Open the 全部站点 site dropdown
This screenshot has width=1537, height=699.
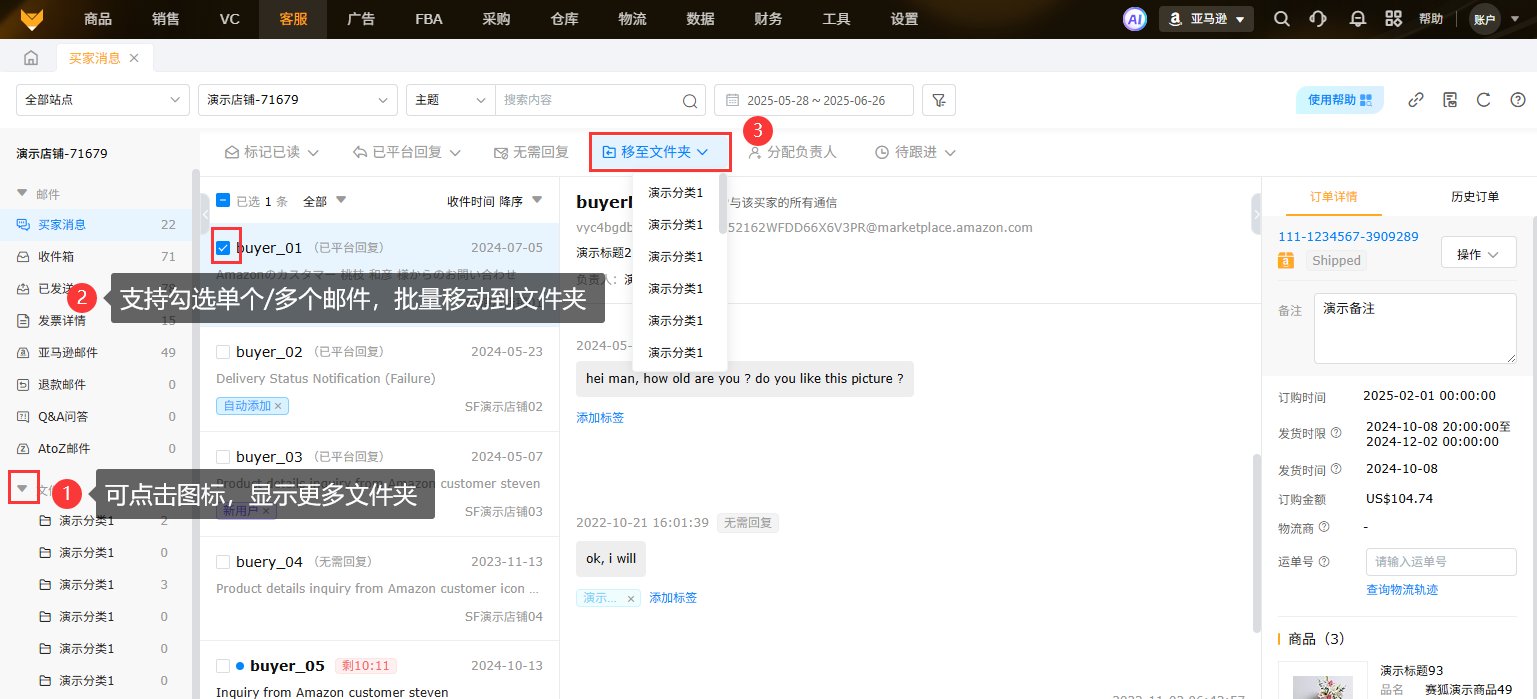(102, 100)
